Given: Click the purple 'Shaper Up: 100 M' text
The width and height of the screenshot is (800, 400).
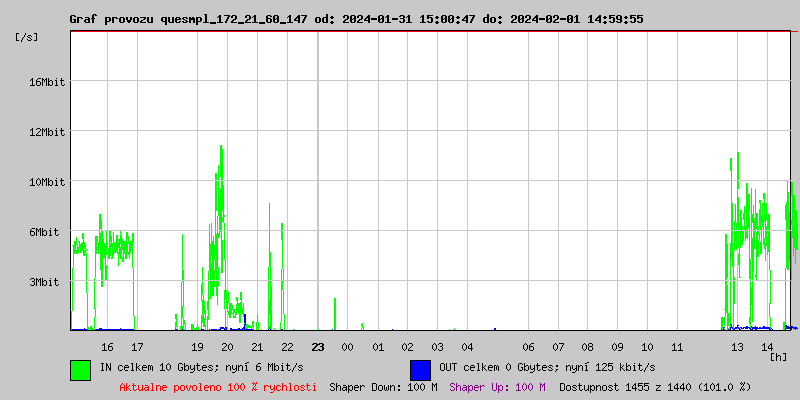Looking at the screenshot, I should pos(497,387).
